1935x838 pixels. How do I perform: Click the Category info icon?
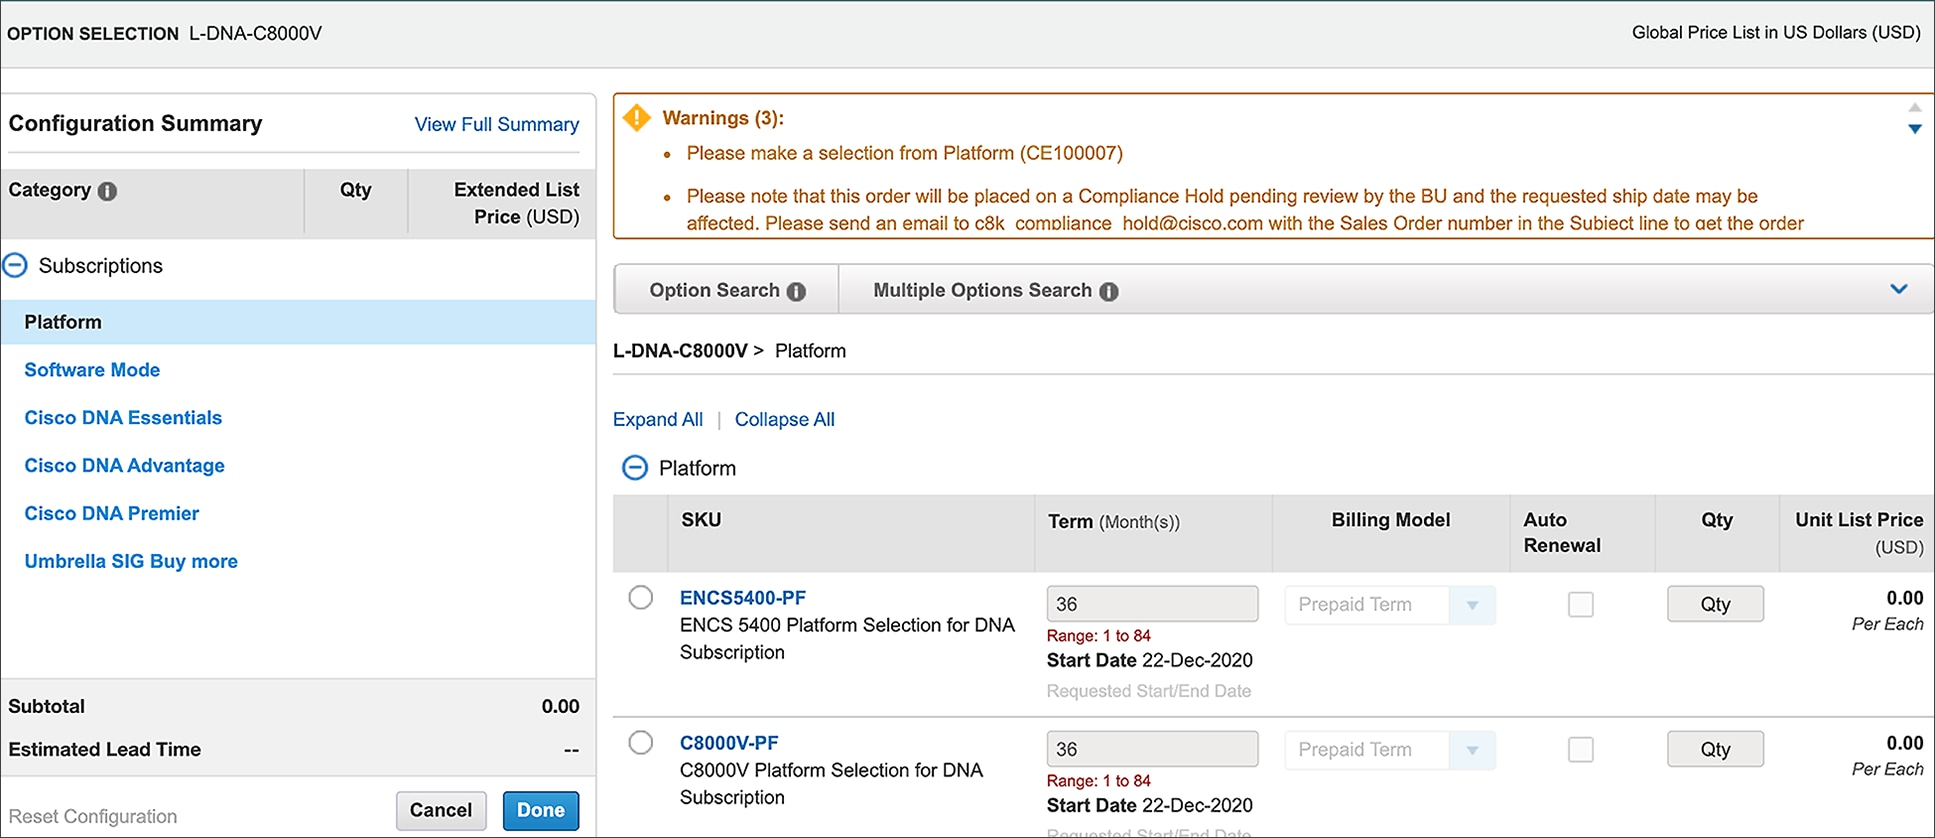pos(107,191)
